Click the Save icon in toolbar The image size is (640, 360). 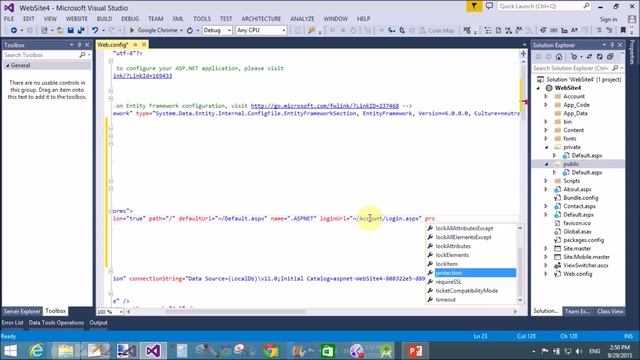[71, 30]
